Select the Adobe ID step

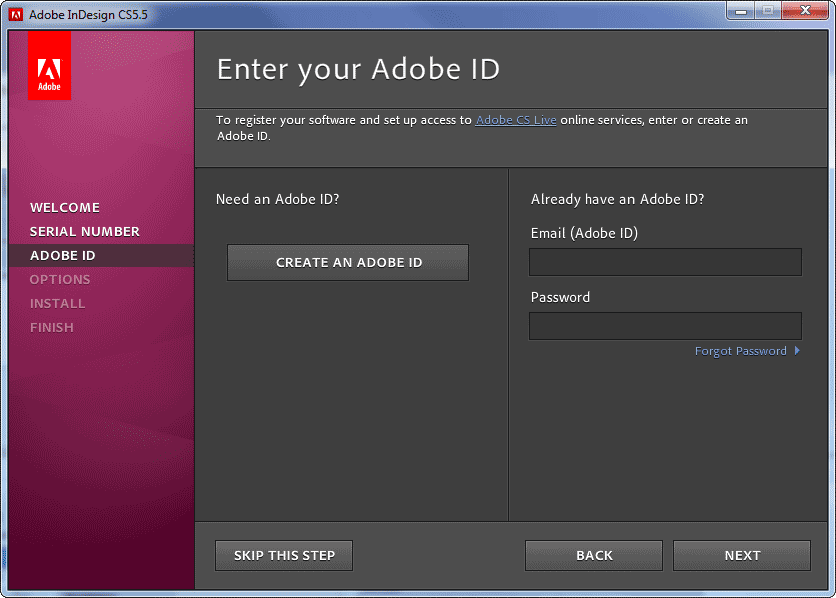[x=62, y=255]
